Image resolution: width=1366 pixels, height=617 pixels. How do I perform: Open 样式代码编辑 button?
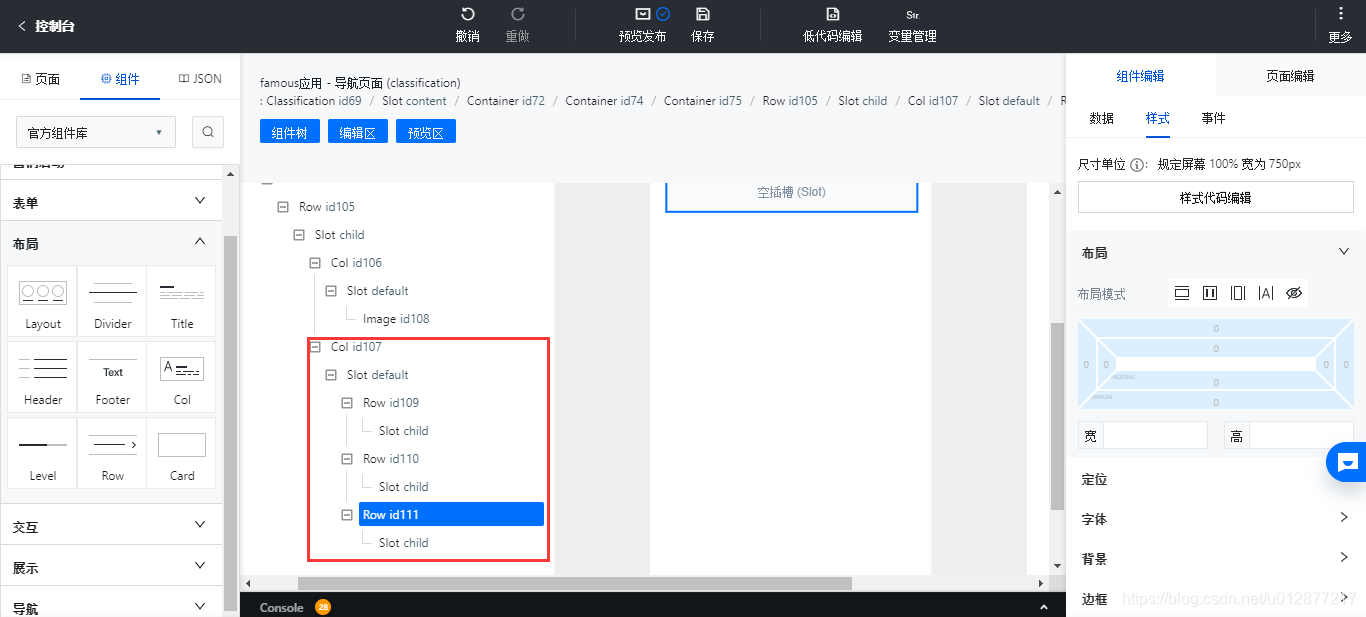[1215, 197]
